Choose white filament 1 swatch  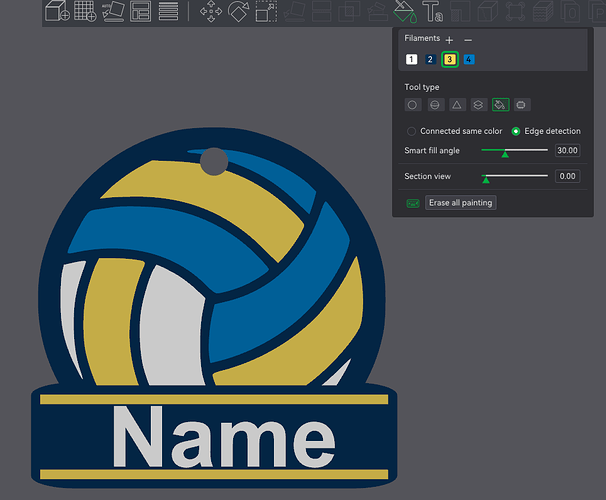[x=411, y=60]
